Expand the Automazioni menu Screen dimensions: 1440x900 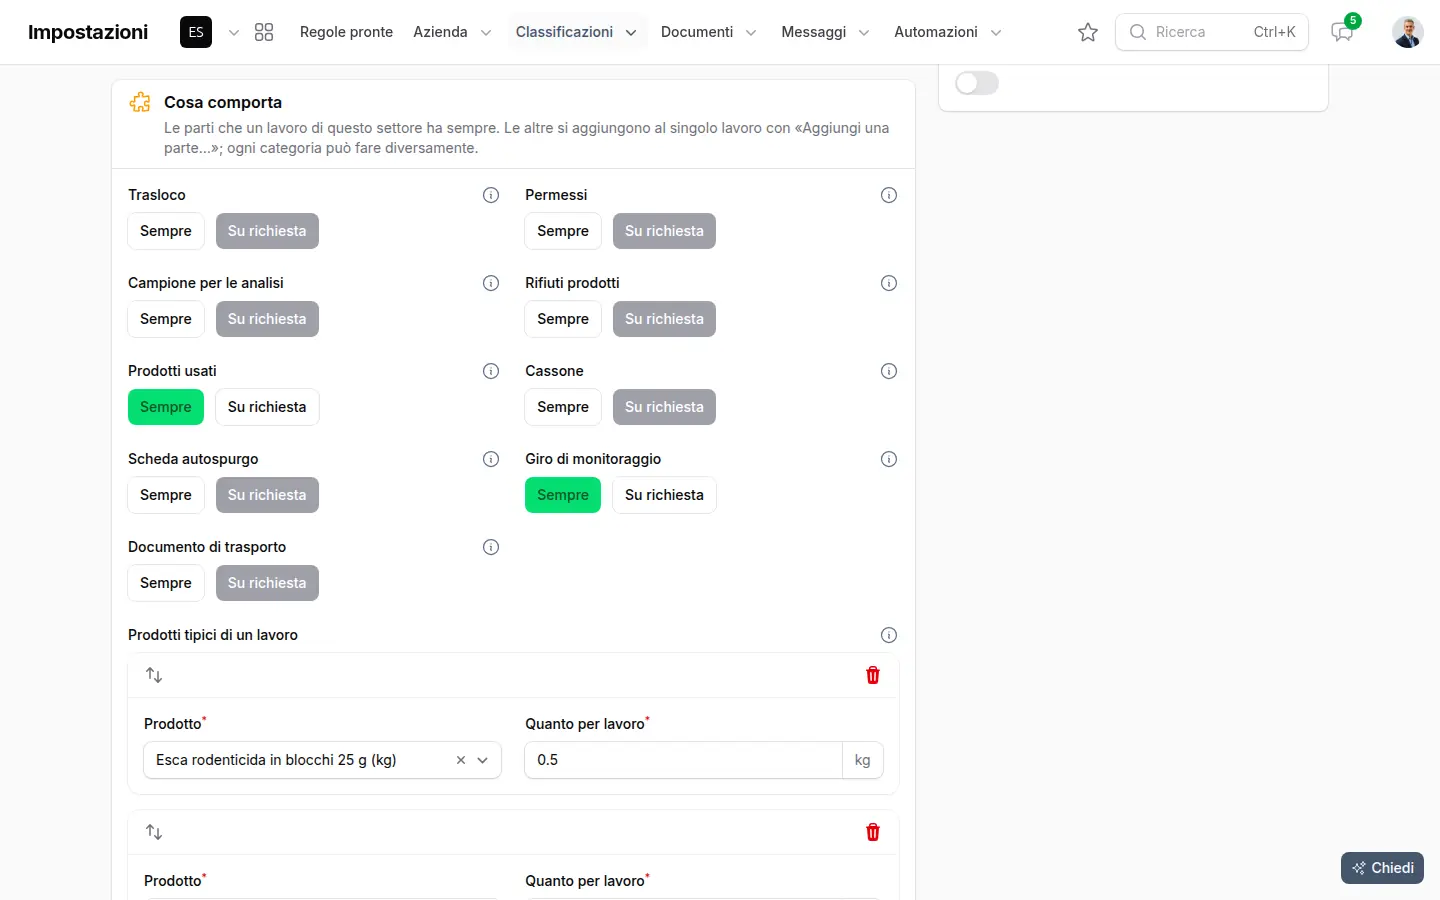click(x=947, y=32)
